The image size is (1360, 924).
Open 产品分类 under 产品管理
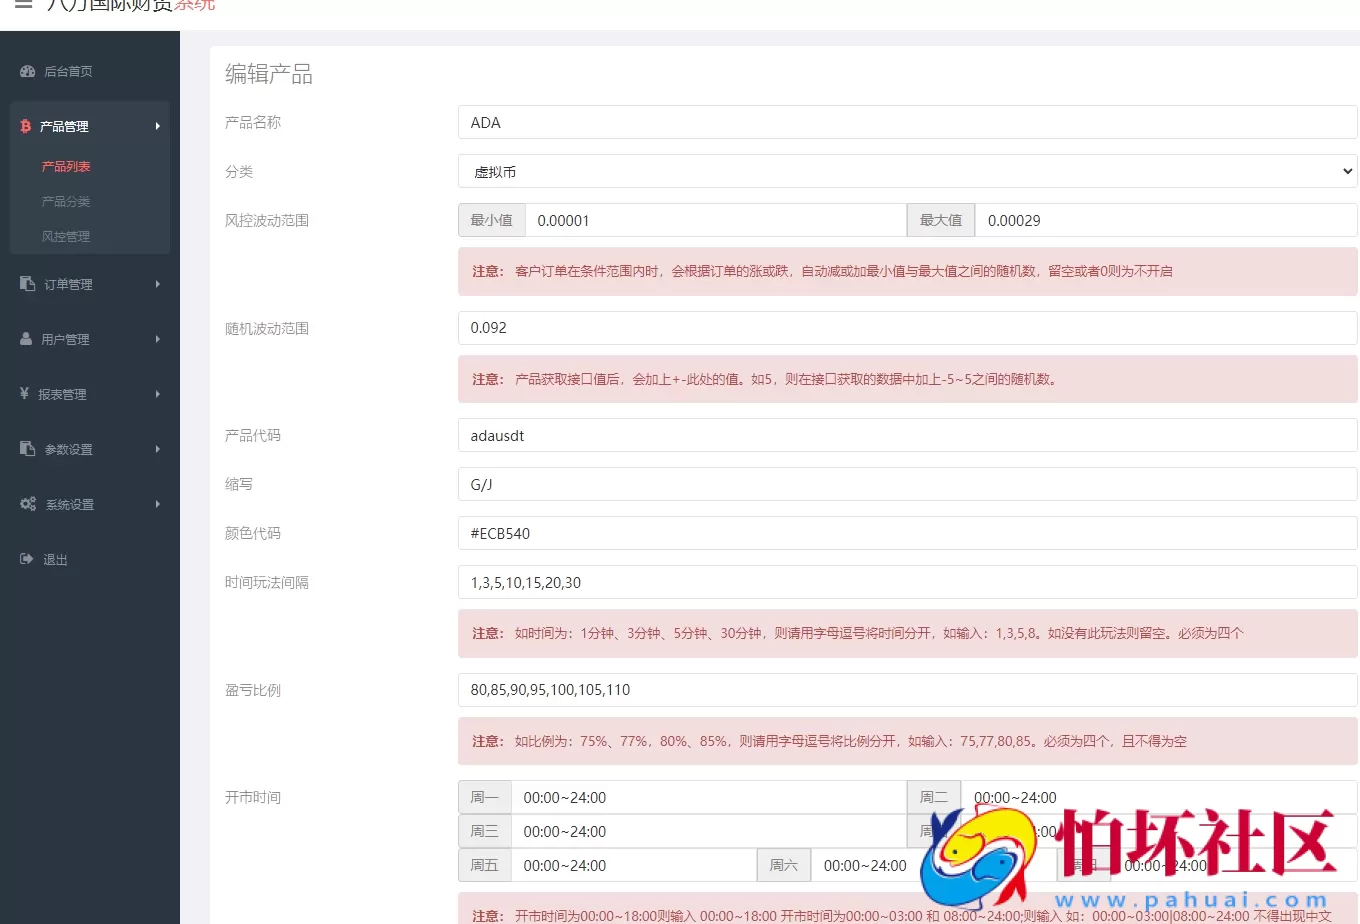click(66, 200)
